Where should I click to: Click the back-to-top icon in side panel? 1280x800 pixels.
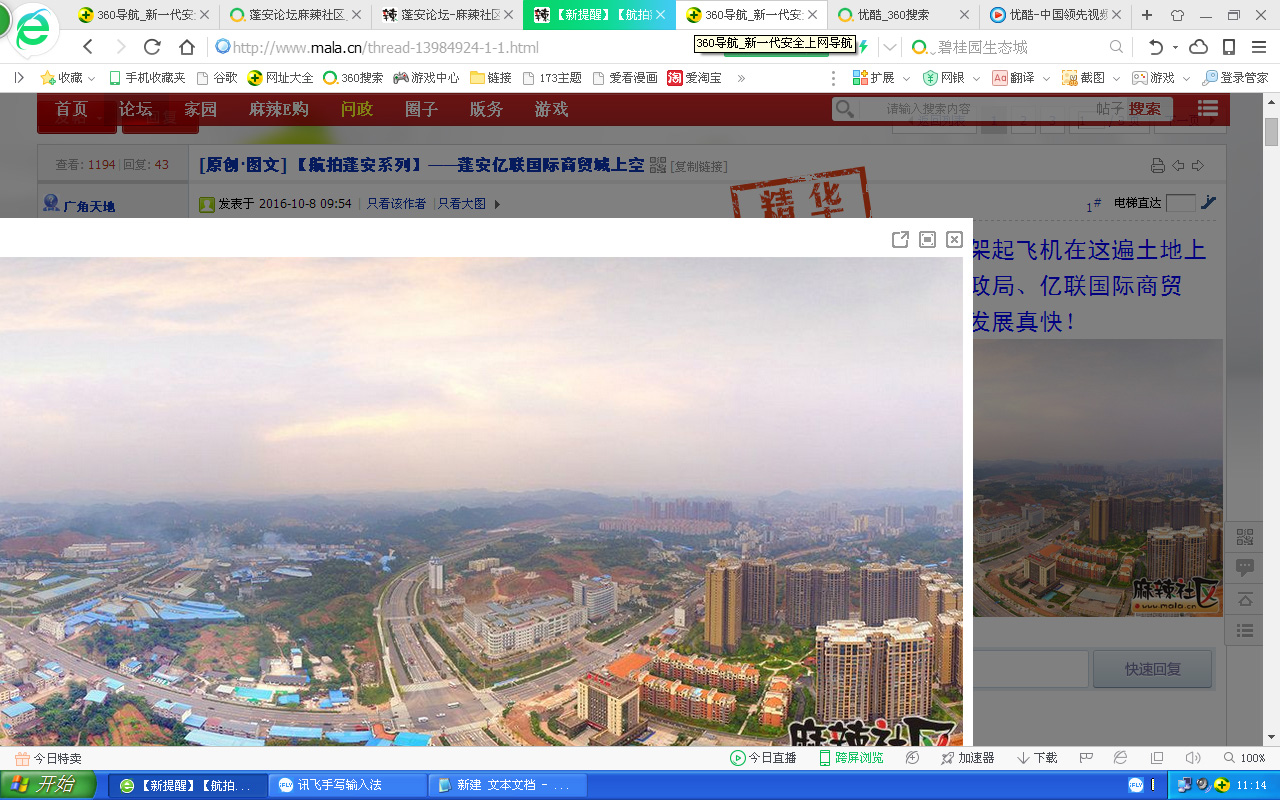click(1245, 599)
